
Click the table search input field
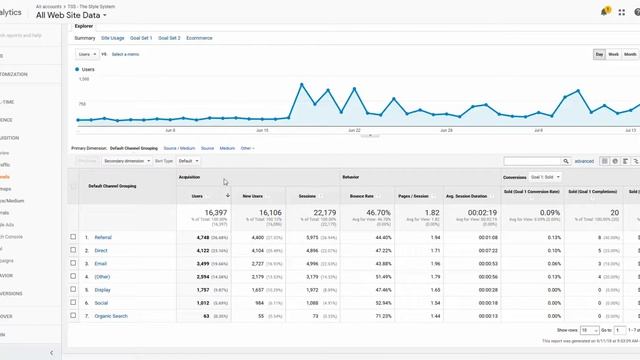(532, 161)
